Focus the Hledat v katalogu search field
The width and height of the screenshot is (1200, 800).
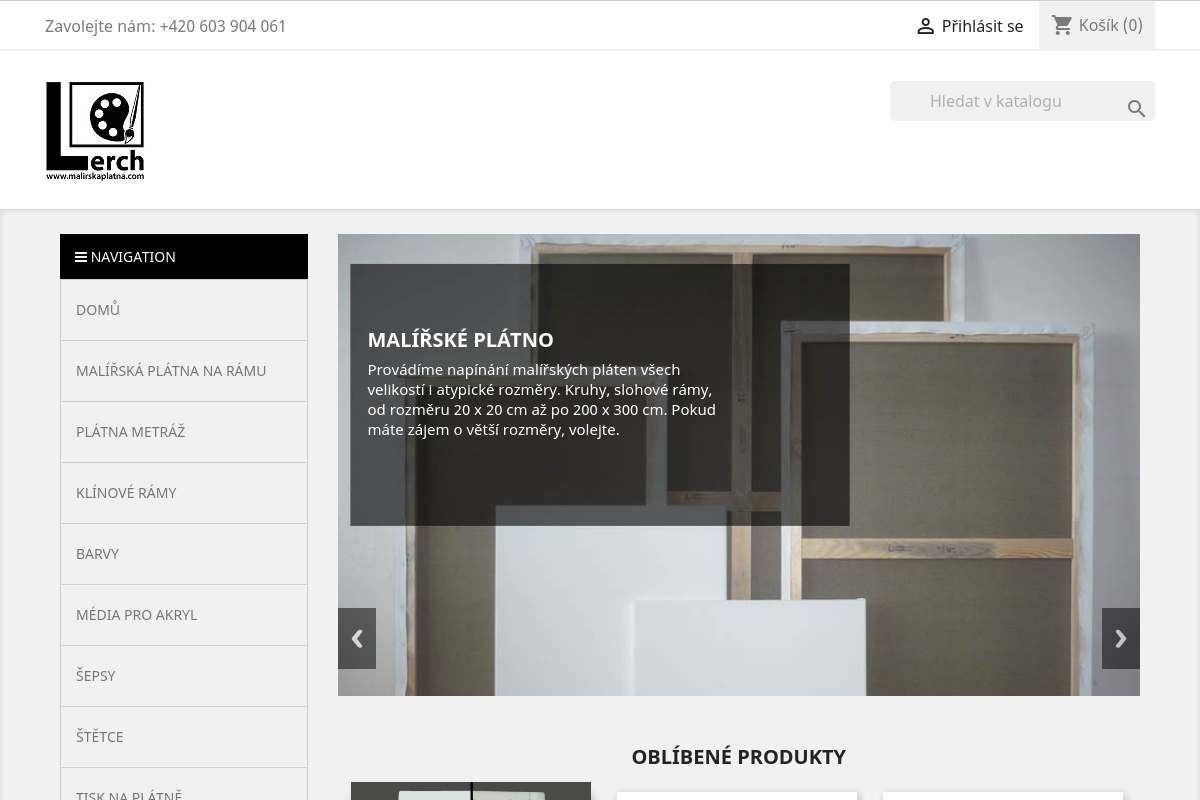(x=1010, y=101)
